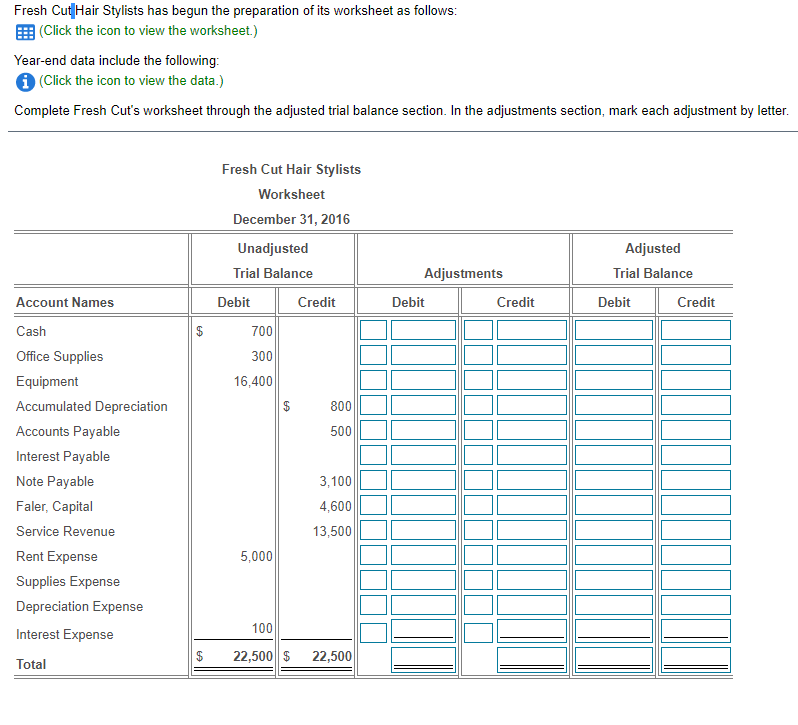Select Interest Expense adjustments debit amount field

point(423,630)
